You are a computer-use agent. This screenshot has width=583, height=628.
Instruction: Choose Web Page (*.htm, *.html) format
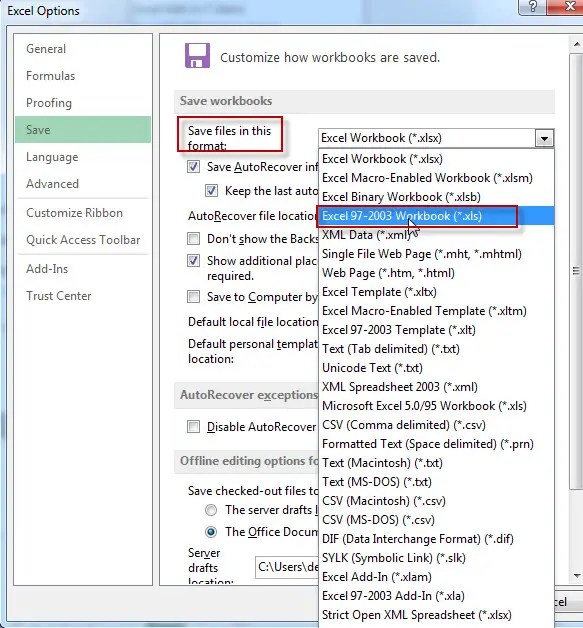tap(436, 273)
